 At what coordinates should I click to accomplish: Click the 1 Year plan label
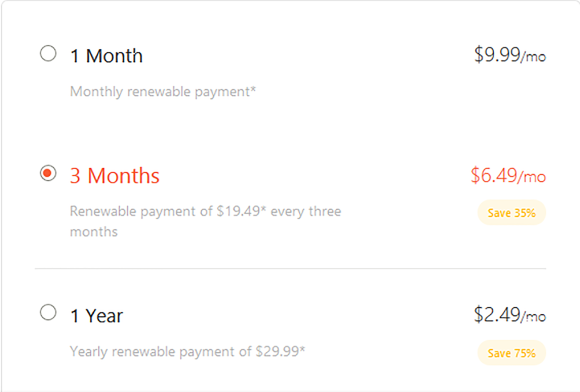click(x=97, y=316)
